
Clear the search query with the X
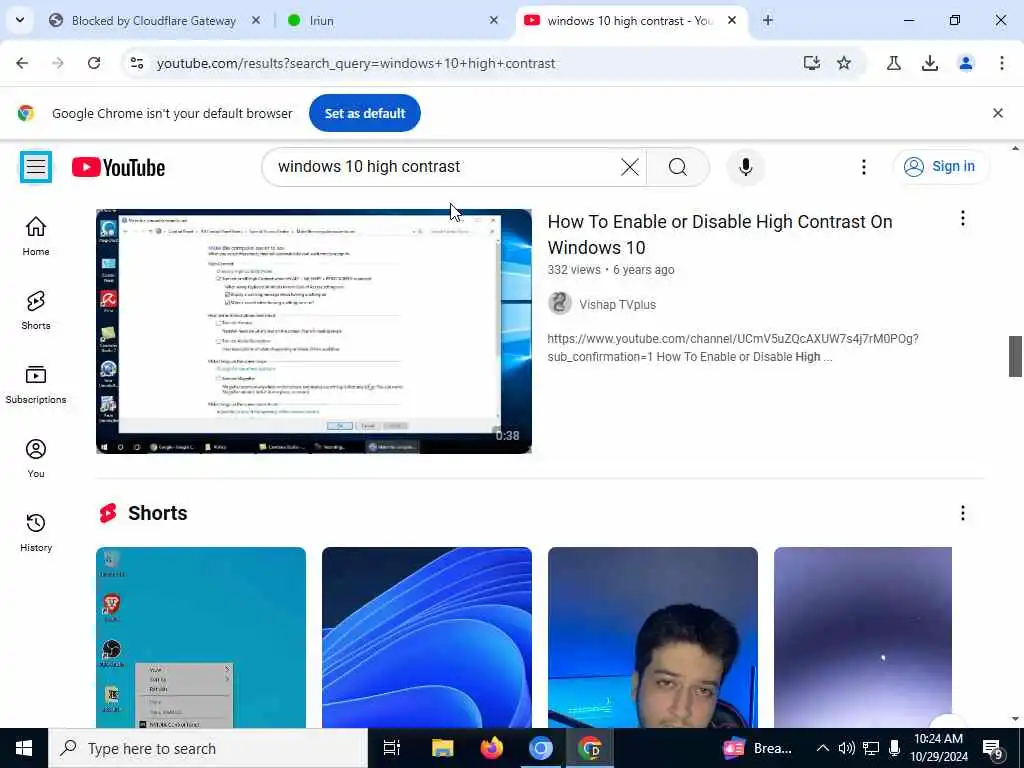(630, 167)
